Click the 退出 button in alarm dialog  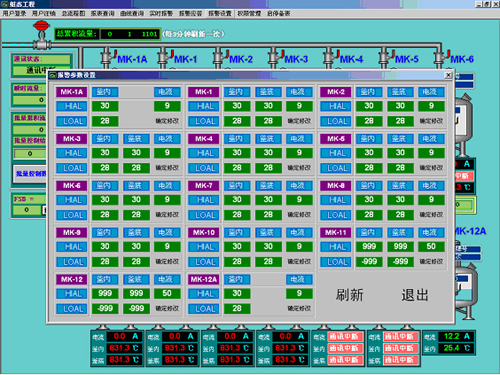pyautogui.click(x=415, y=295)
